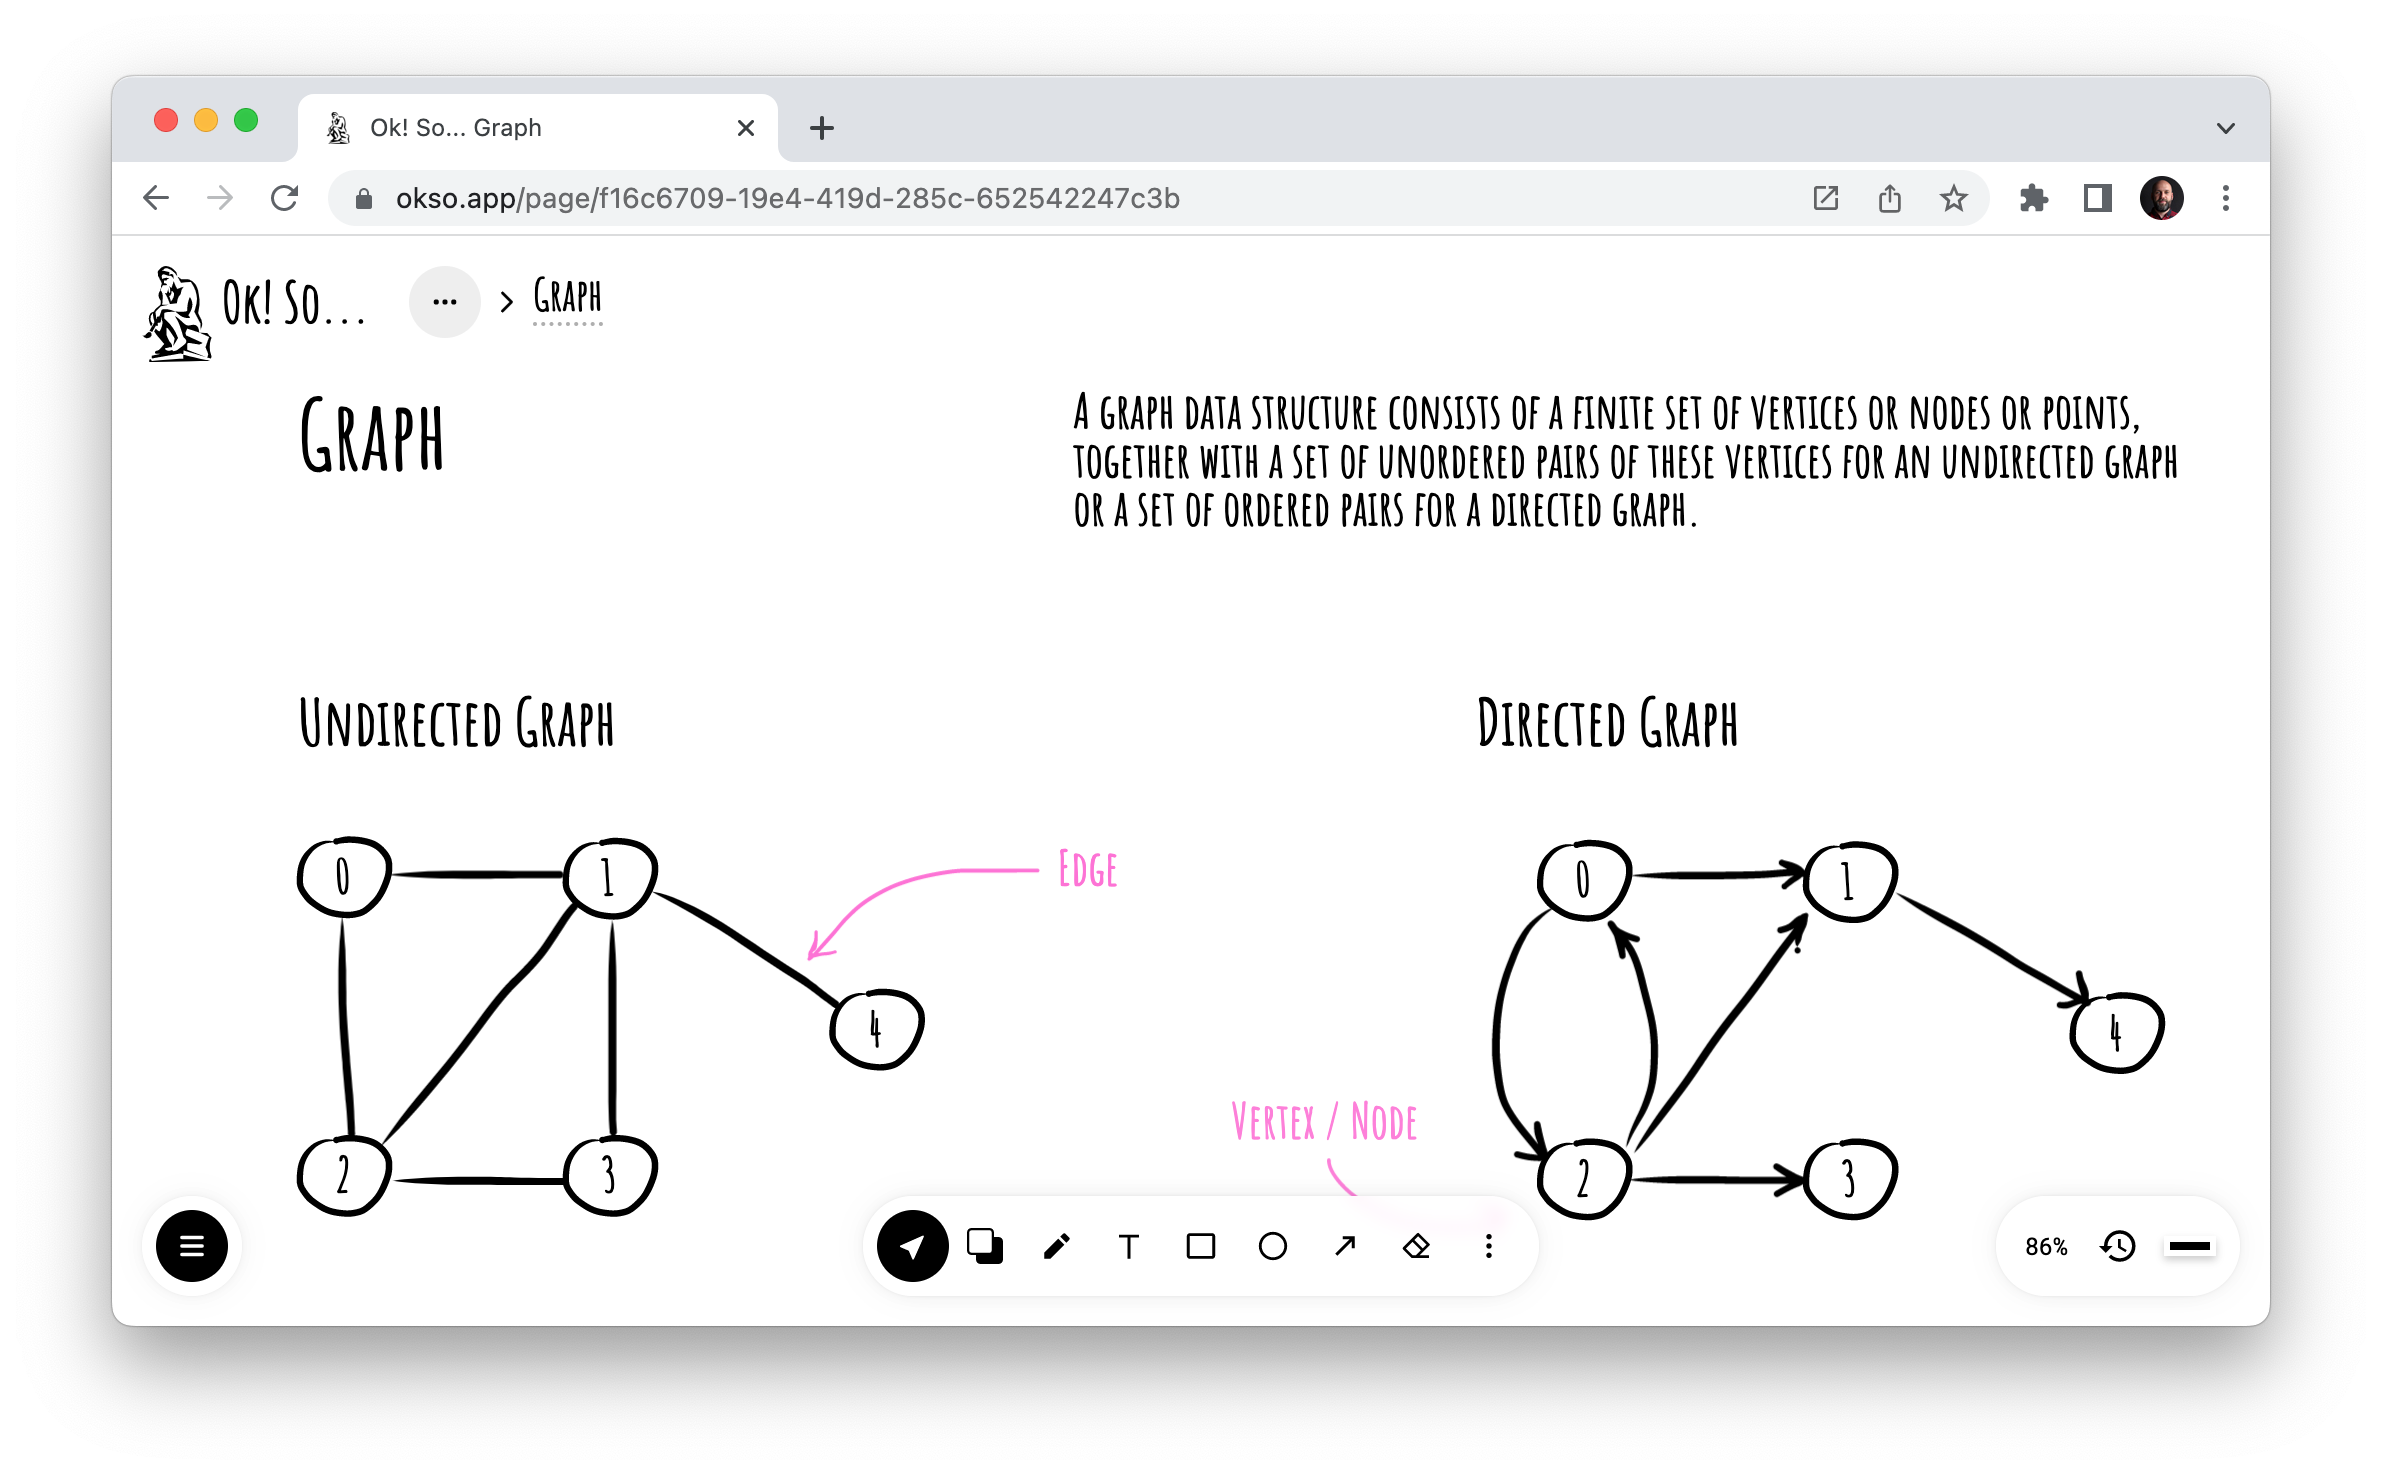Select the eraser tool

pos(1416,1244)
